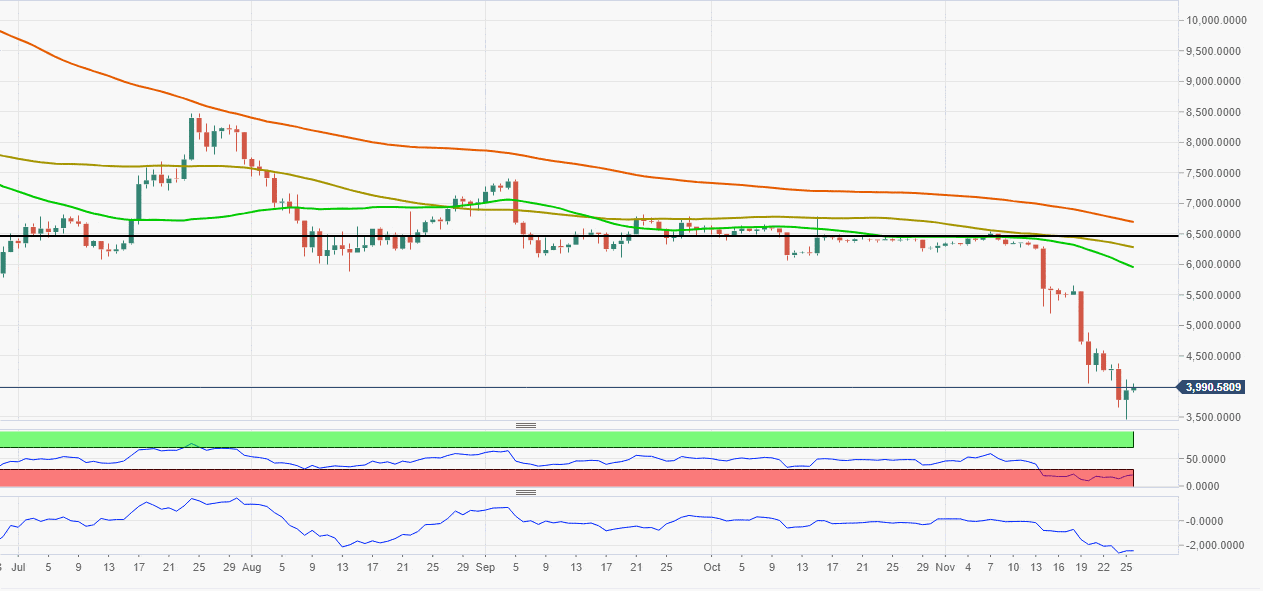The image size is (1263, 591).
Task: Click the 25 date label at chart end
Action: [1125, 566]
